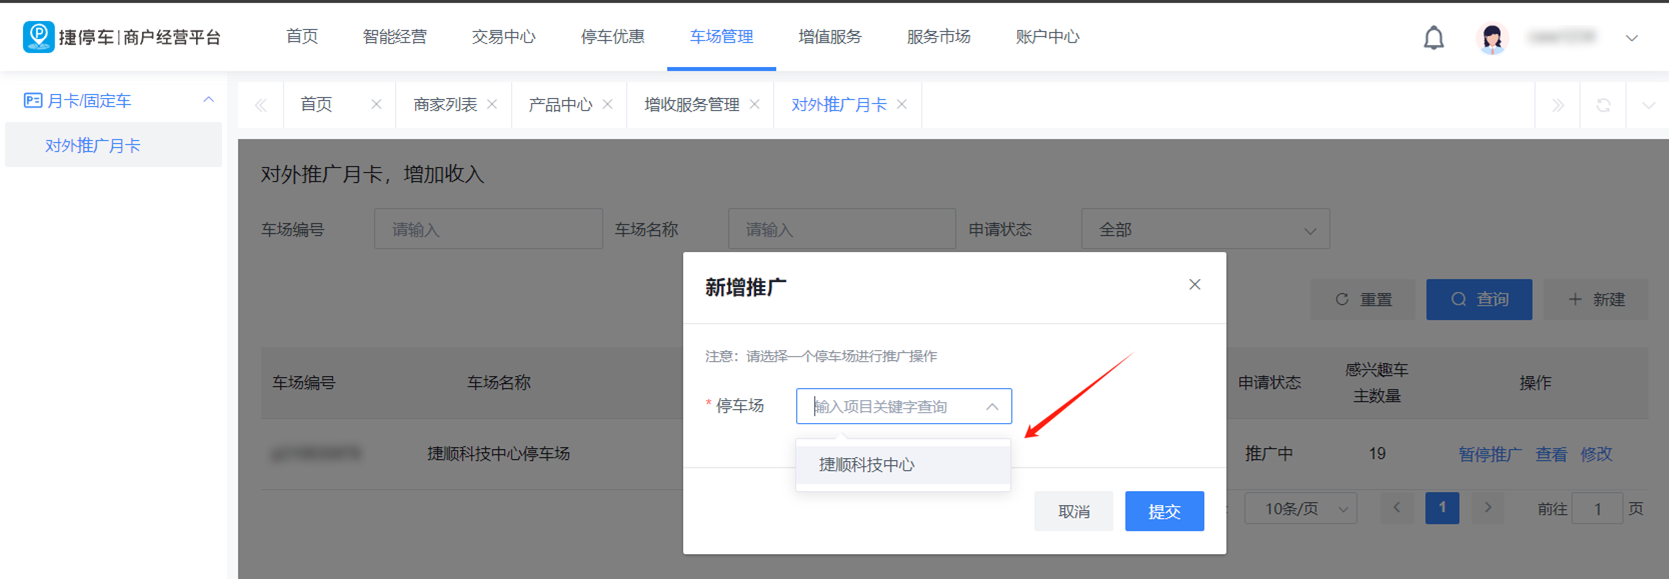The image size is (1669, 579).
Task: Click the 捷停车 logo icon
Action: coord(38,36)
